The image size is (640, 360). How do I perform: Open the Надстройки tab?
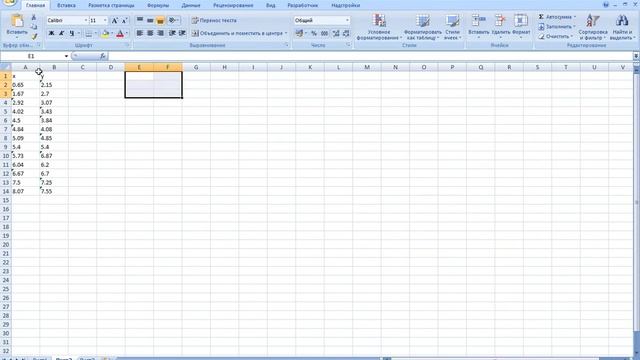(345, 5)
